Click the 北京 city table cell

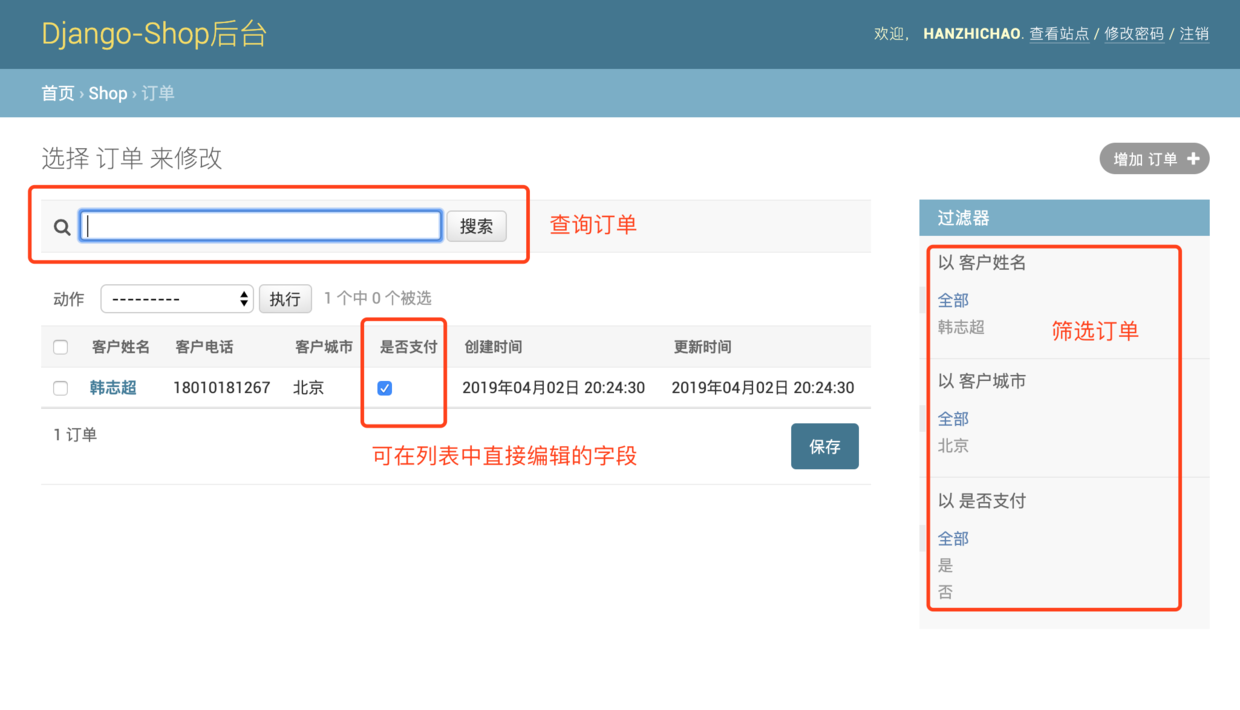pyautogui.click(x=309, y=388)
